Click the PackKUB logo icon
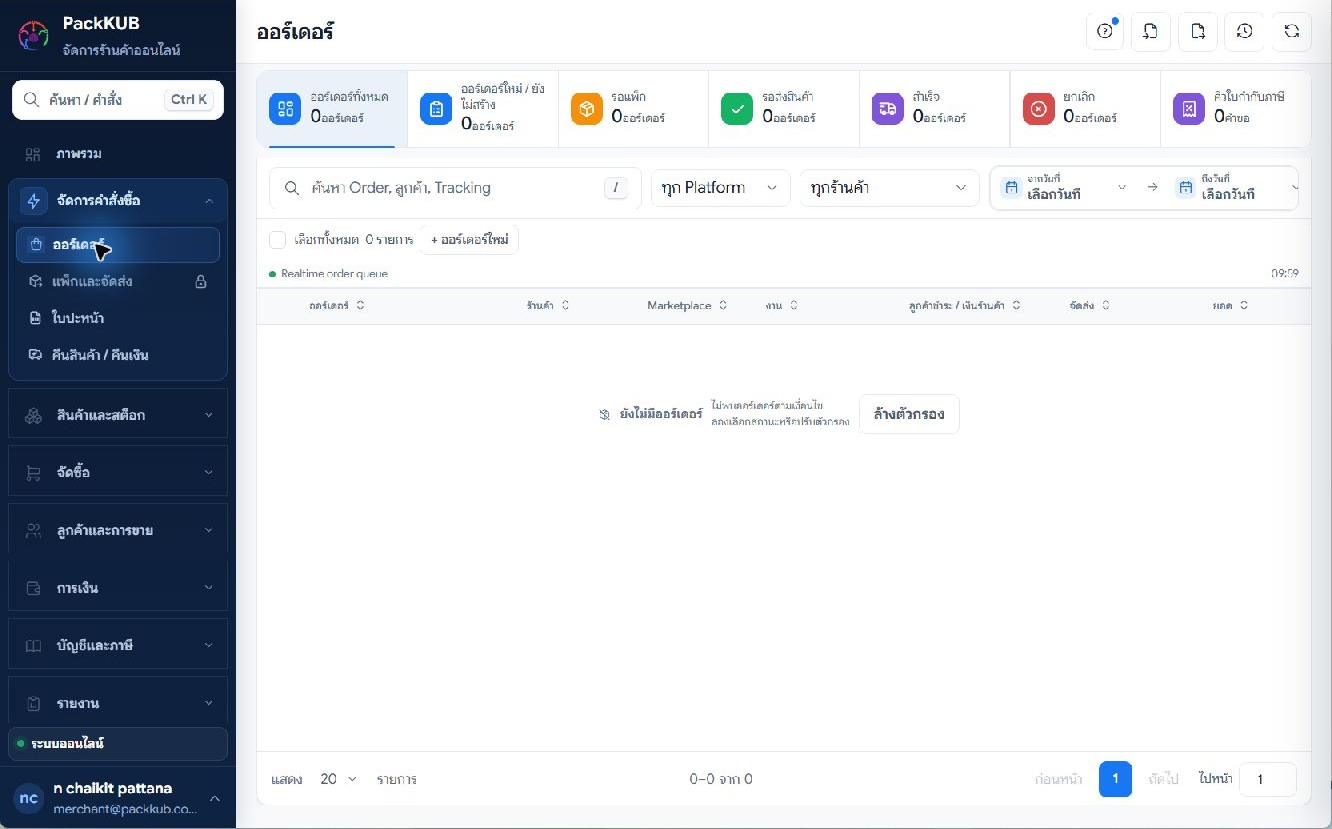The width and height of the screenshot is (1332, 829). [x=33, y=35]
